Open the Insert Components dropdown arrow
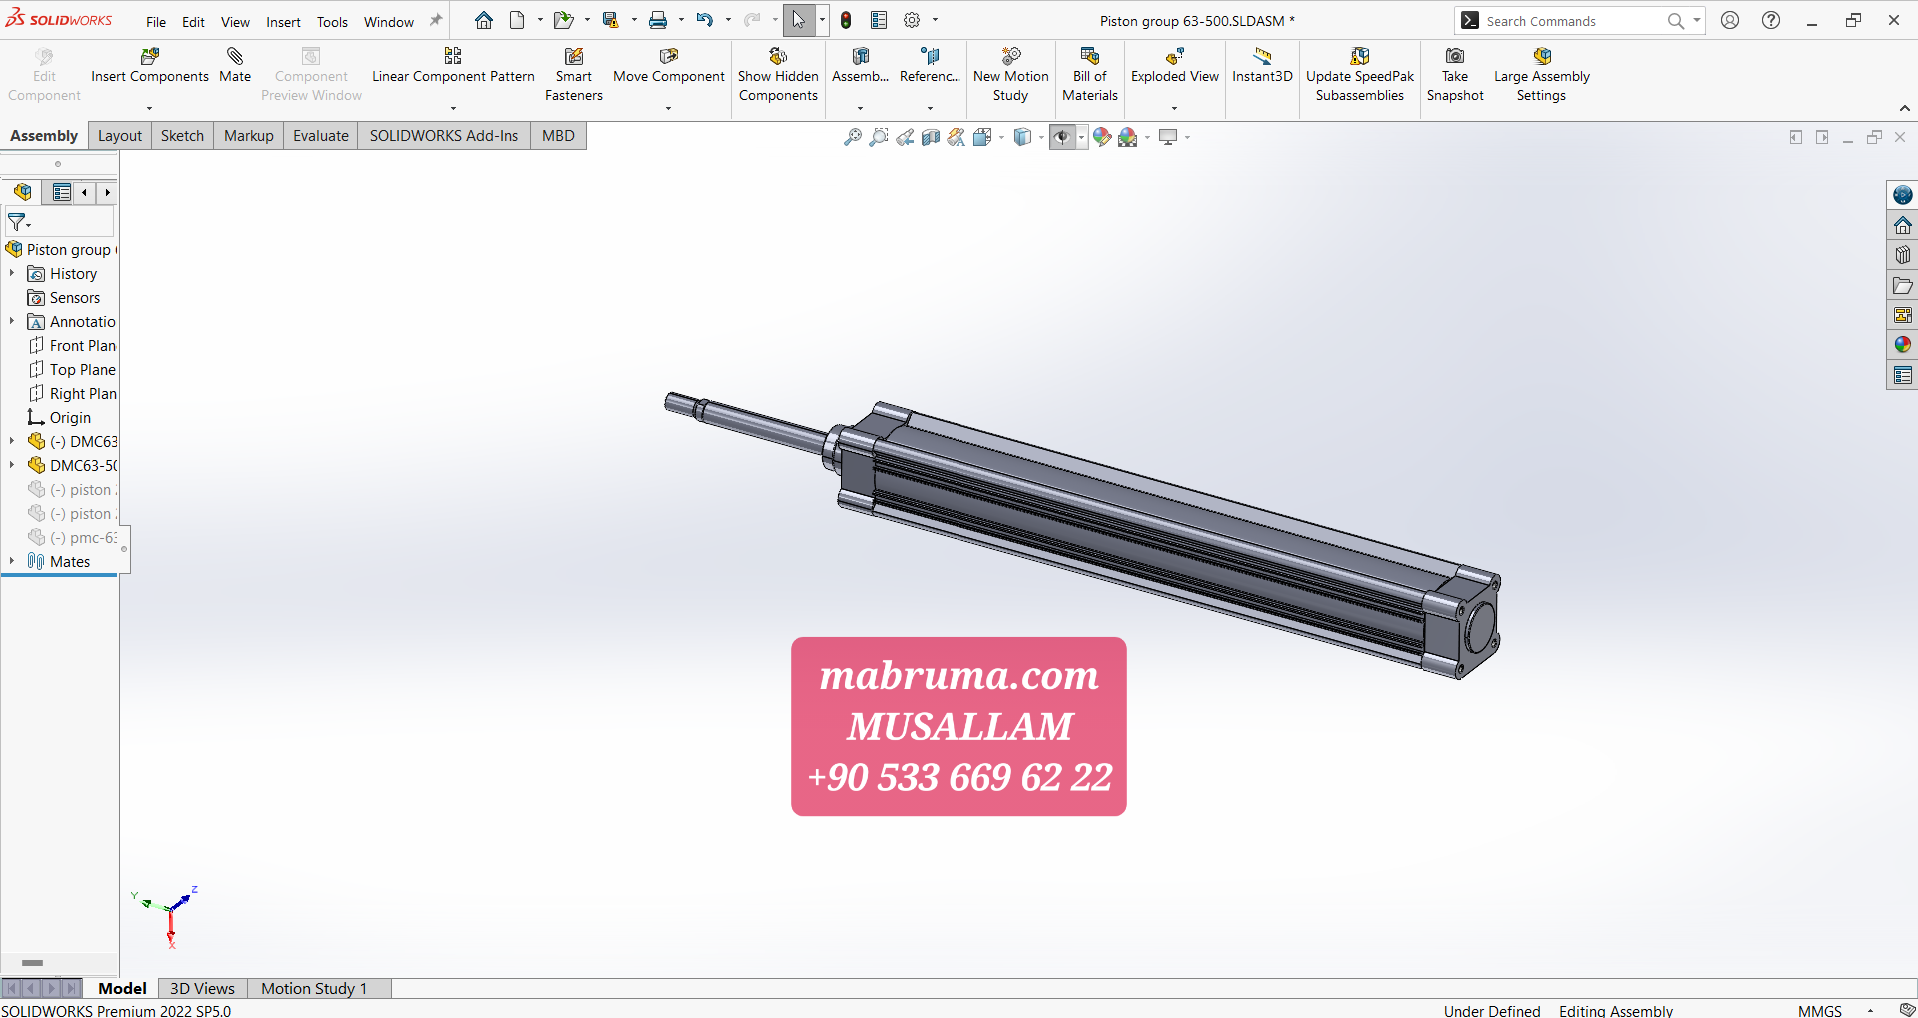Screen dimensions: 1918x1018 (150, 108)
